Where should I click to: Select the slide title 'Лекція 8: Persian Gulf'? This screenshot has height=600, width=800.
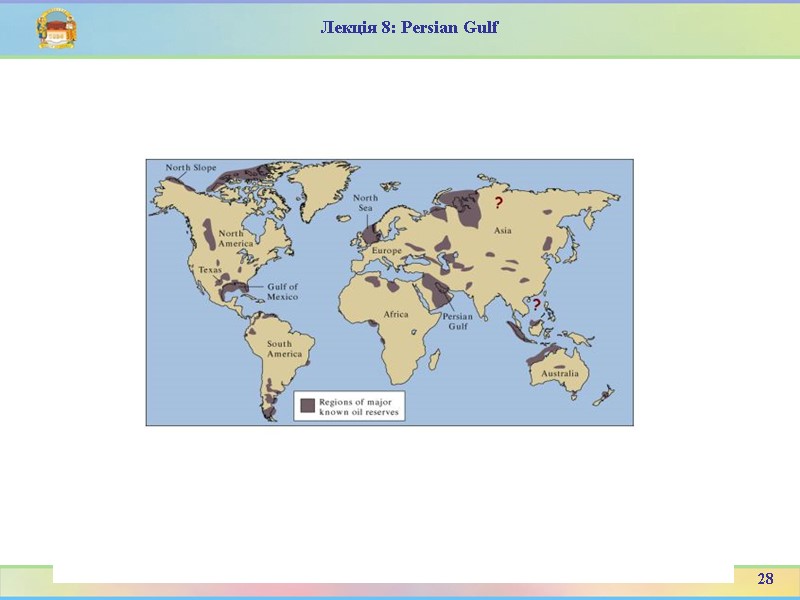click(x=409, y=27)
